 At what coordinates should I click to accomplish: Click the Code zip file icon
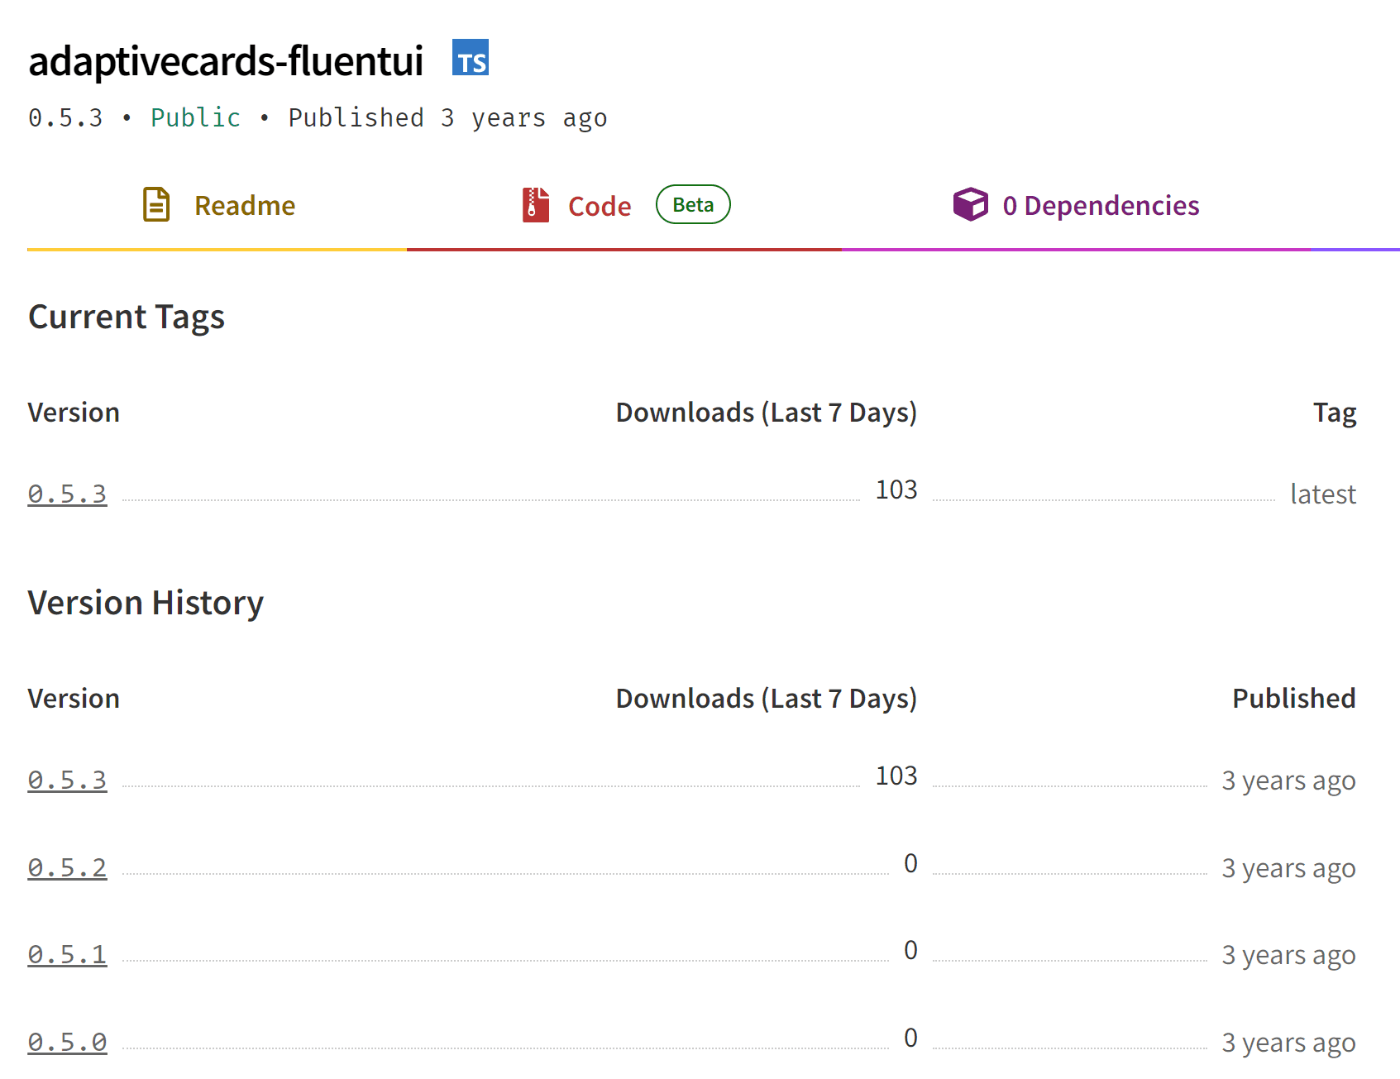[x=536, y=205]
